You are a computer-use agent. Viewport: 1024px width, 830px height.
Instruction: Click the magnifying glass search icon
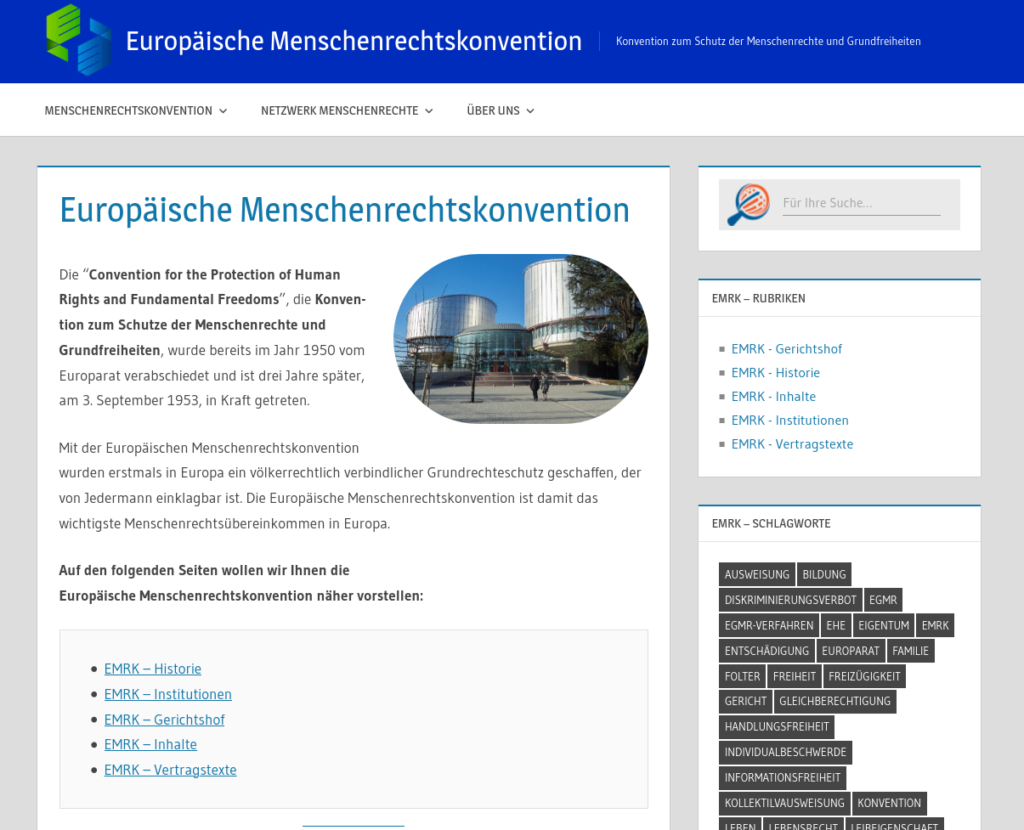(747, 205)
